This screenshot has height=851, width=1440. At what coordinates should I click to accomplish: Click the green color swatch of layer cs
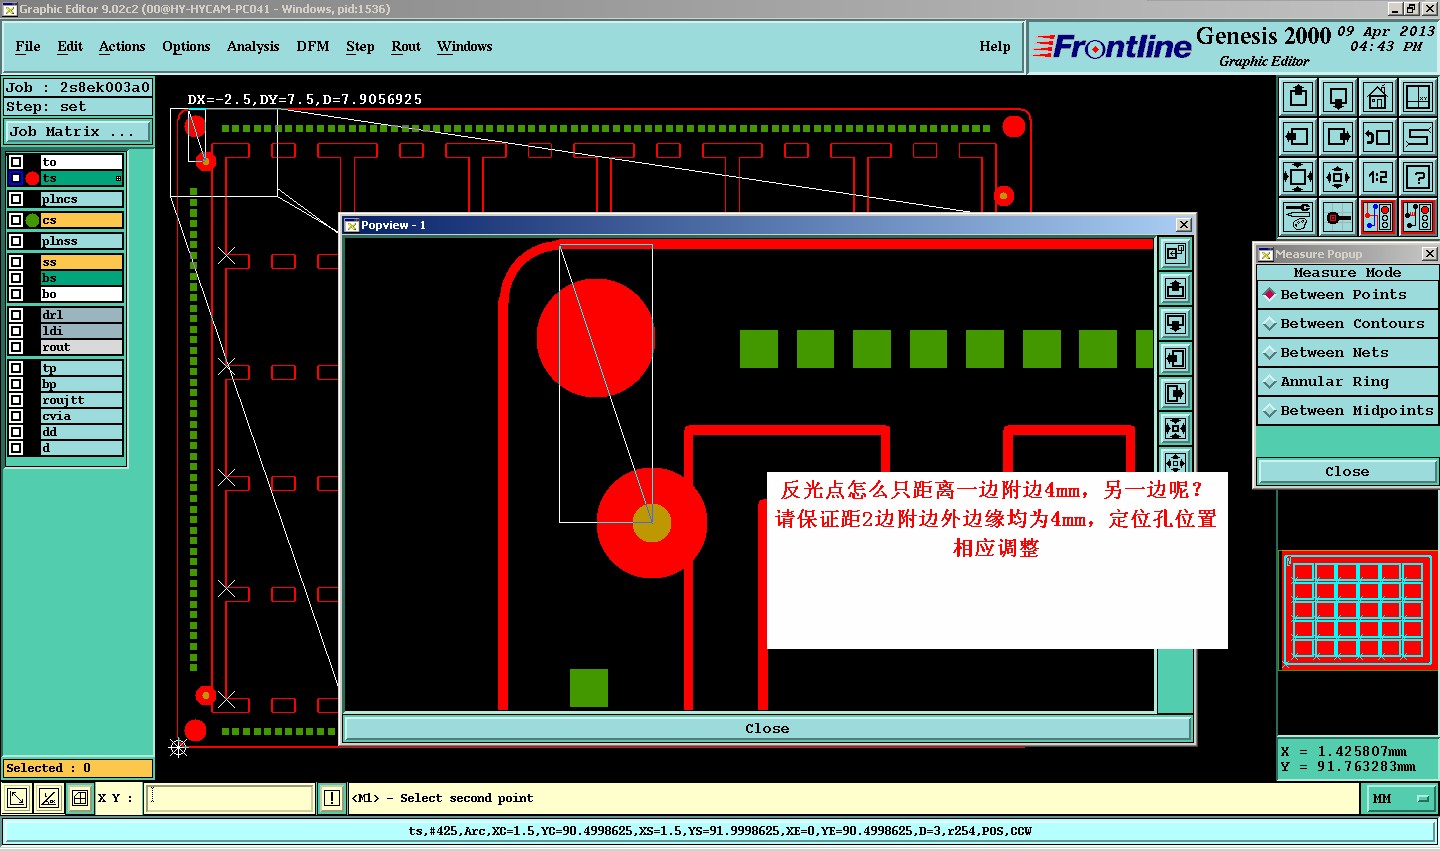[32, 220]
